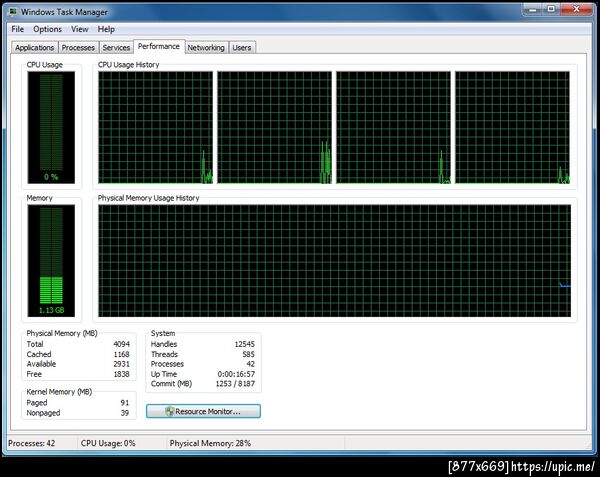The width and height of the screenshot is (600, 477).
Task: Click the third CPU usage history graph
Action: [x=393, y=127]
